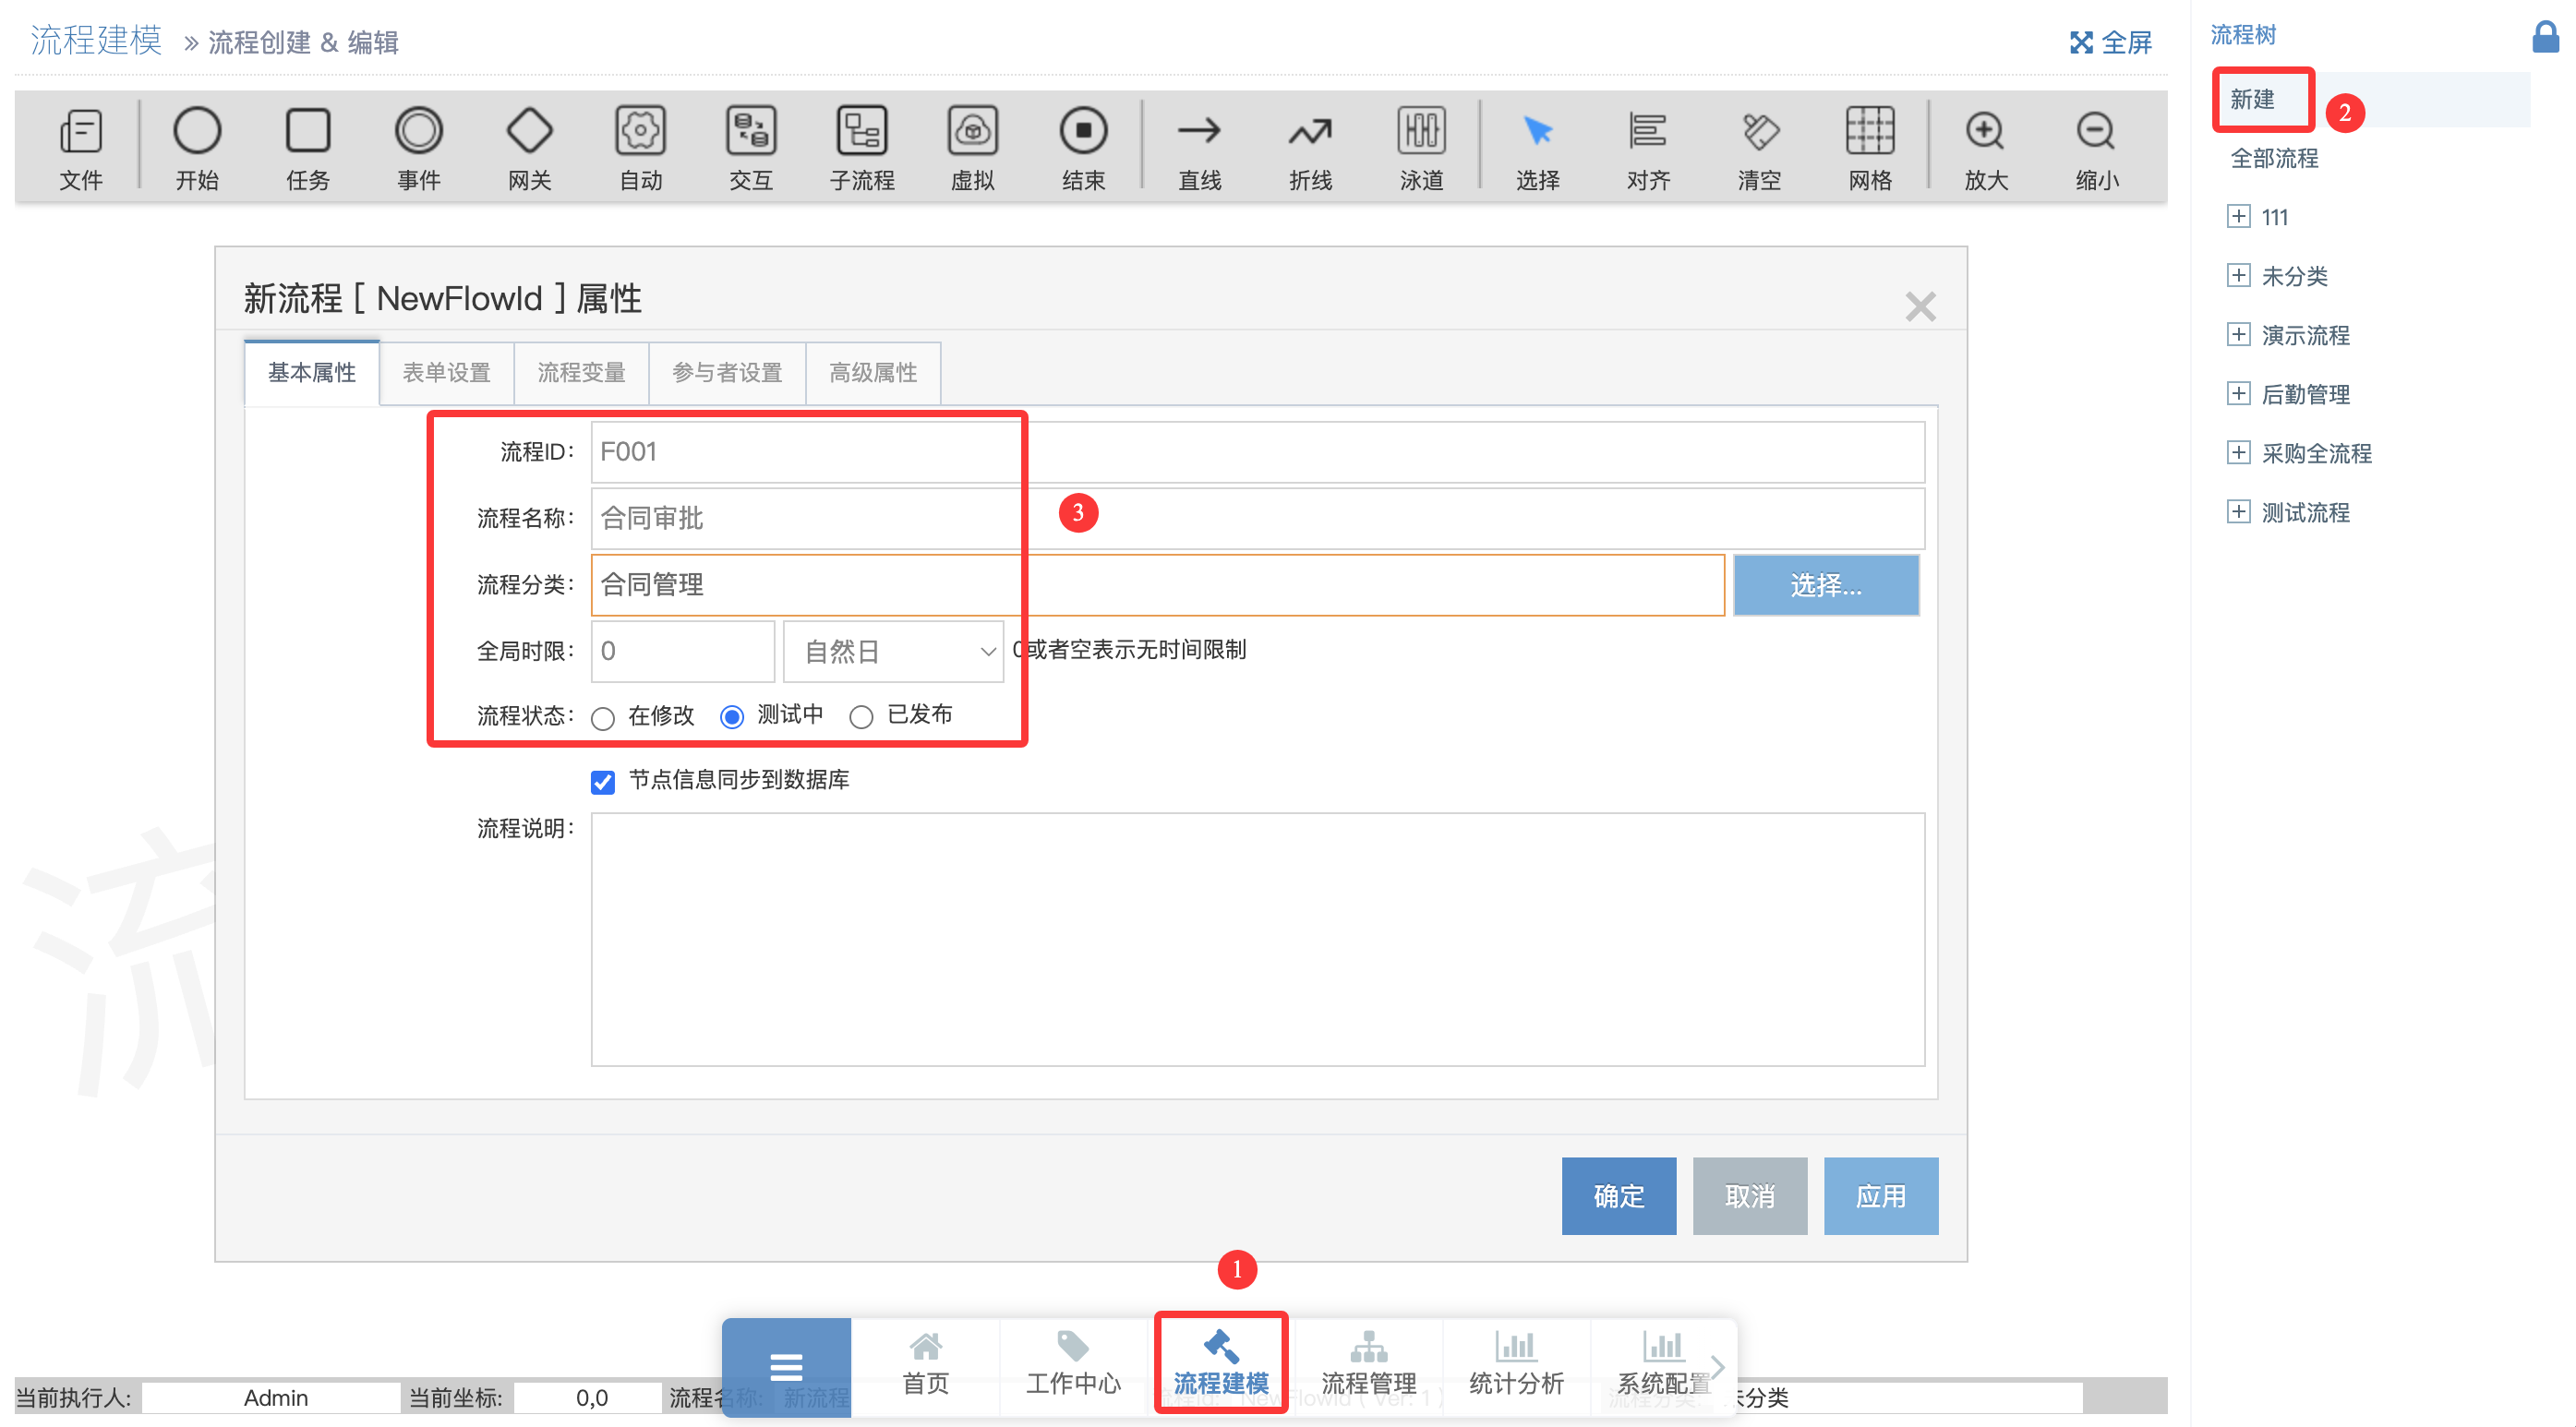The height and width of the screenshot is (1427, 2576).
Task: Click the 流程ID input field
Action: (x=1257, y=451)
